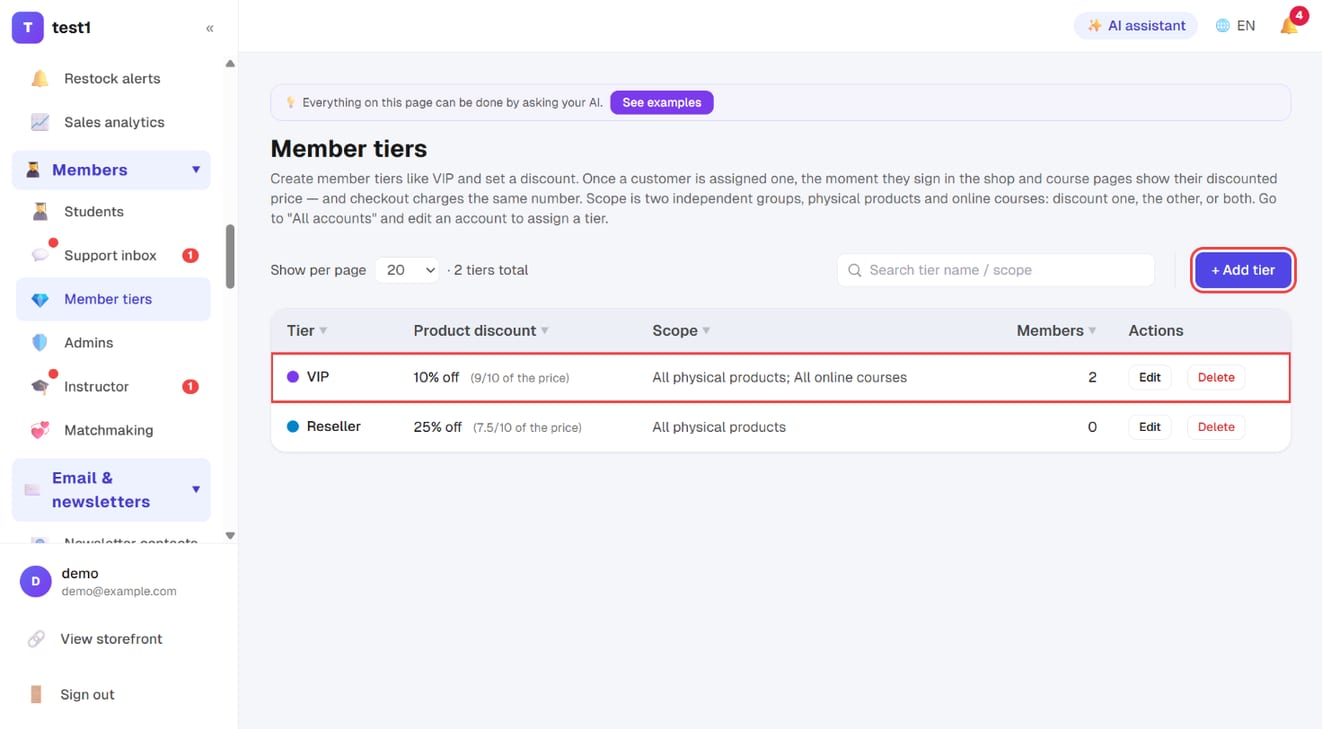Click the Instructor graduation cap icon

coord(40,387)
